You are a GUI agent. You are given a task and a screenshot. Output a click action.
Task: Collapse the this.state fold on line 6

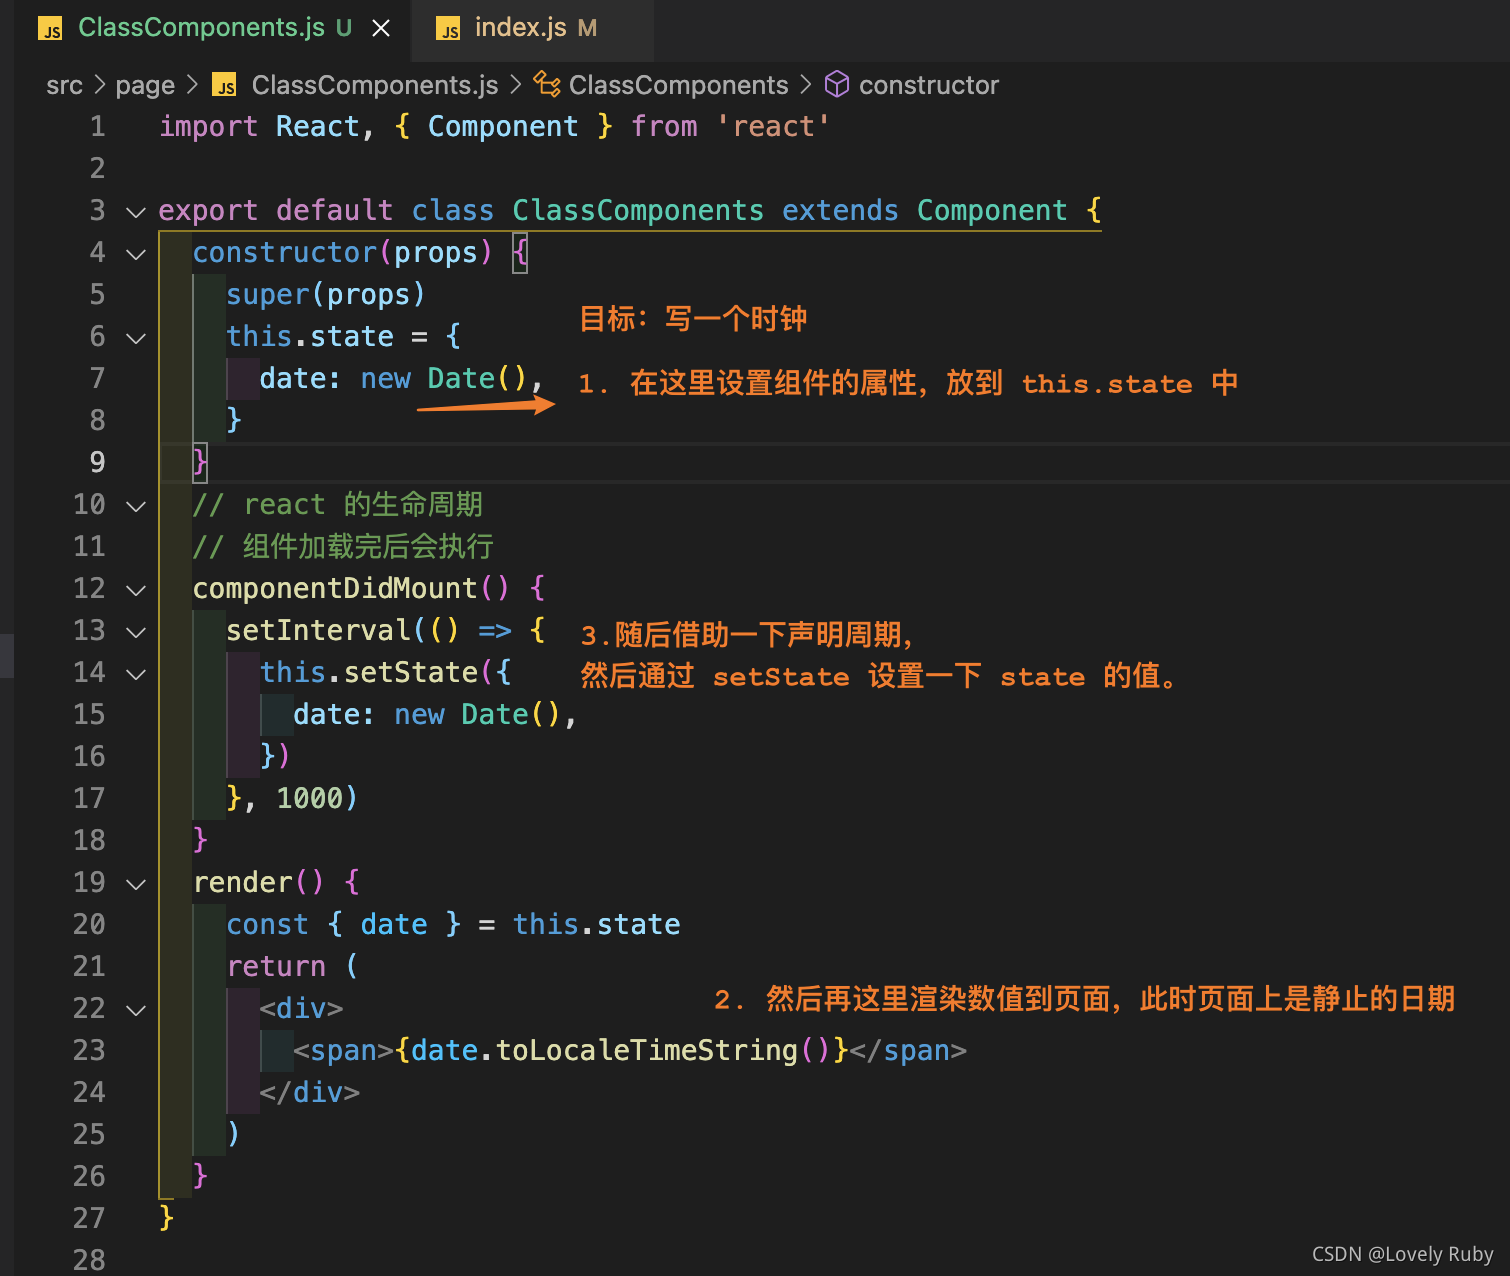[136, 337]
